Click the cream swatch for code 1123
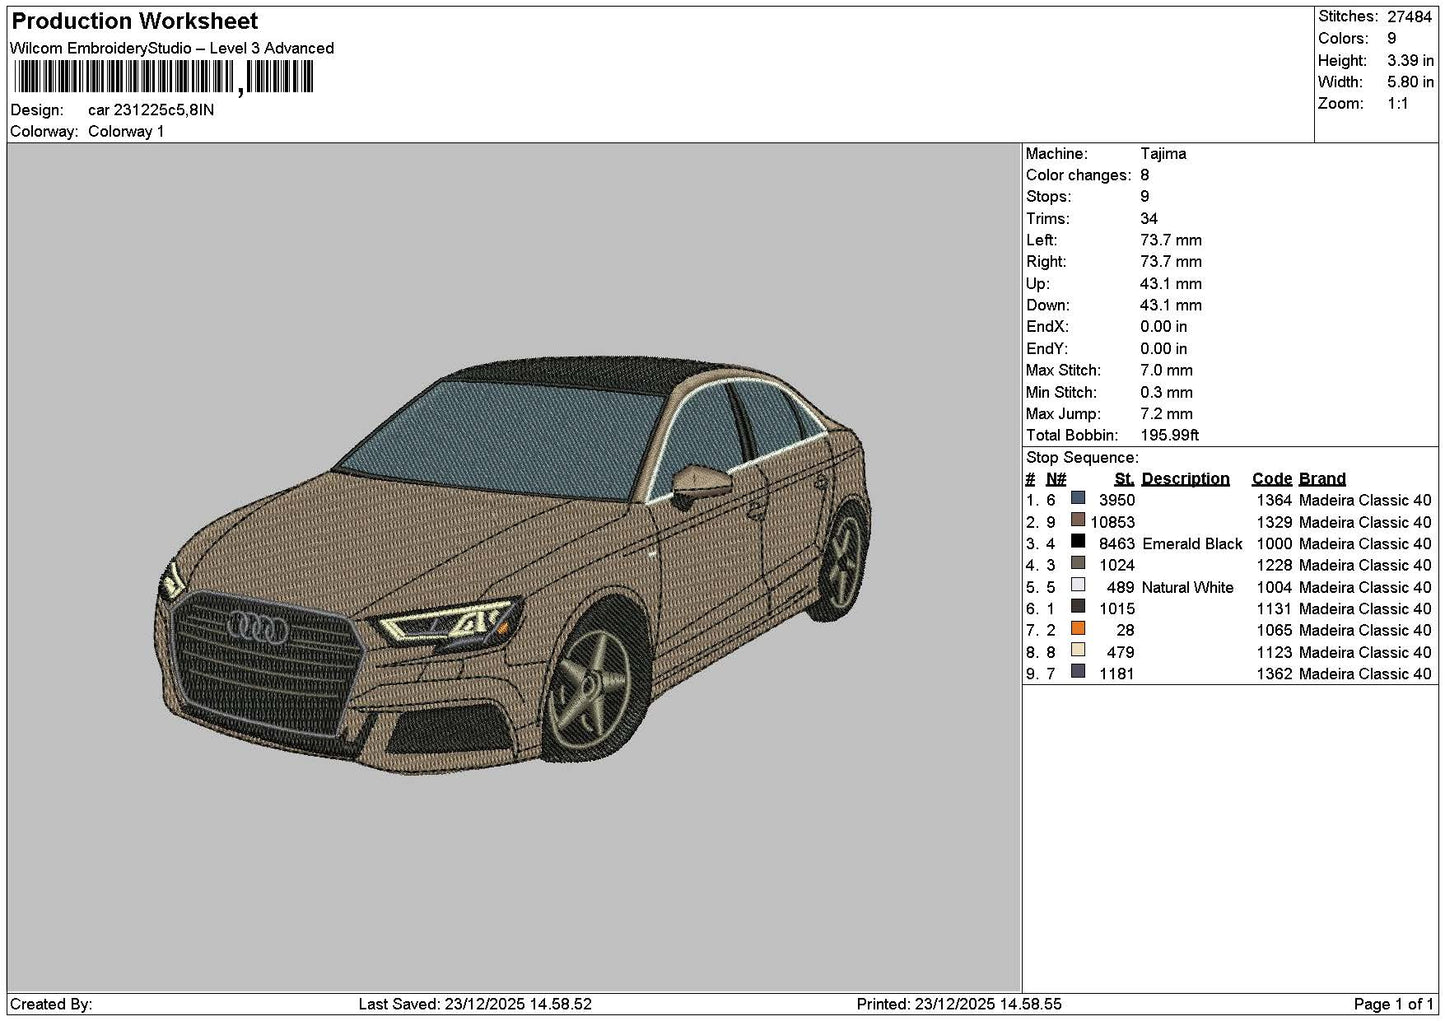The image size is (1445, 1021). click(1078, 650)
